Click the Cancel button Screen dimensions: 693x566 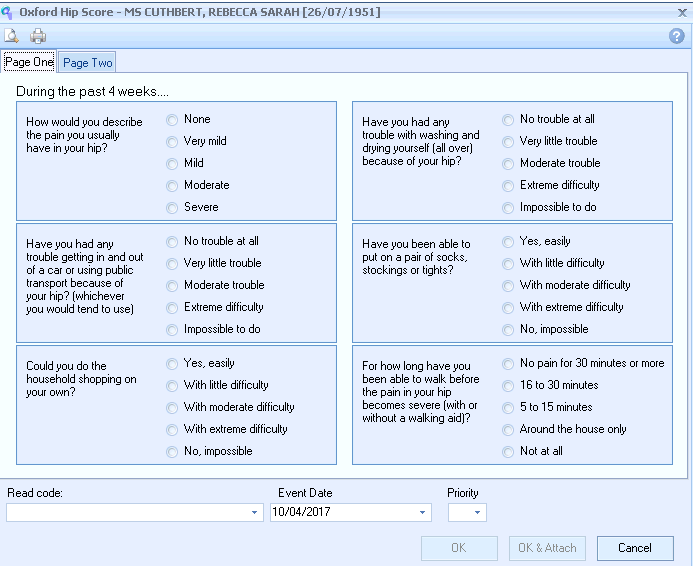click(x=635, y=548)
